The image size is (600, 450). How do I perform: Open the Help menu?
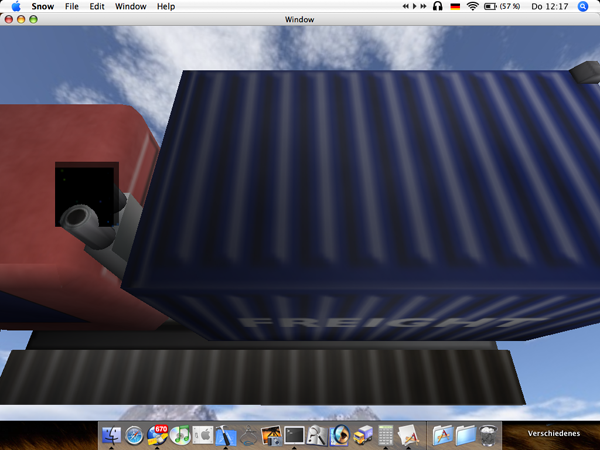tap(166, 6)
